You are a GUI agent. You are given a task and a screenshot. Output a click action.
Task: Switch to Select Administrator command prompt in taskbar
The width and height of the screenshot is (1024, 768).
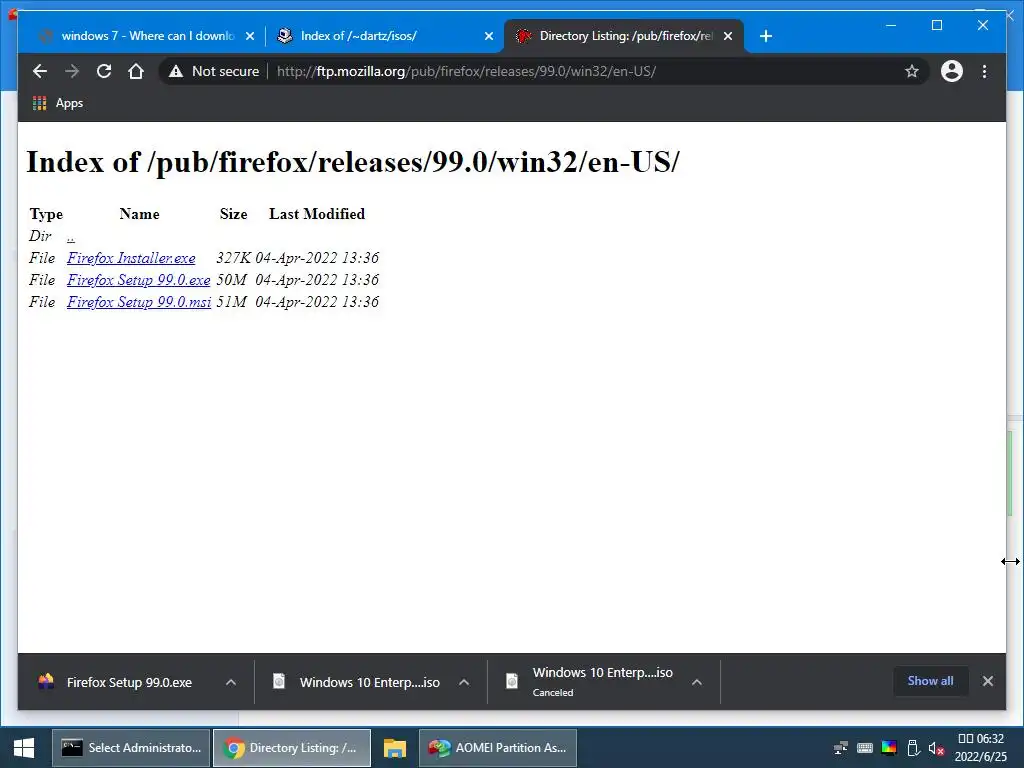131,748
